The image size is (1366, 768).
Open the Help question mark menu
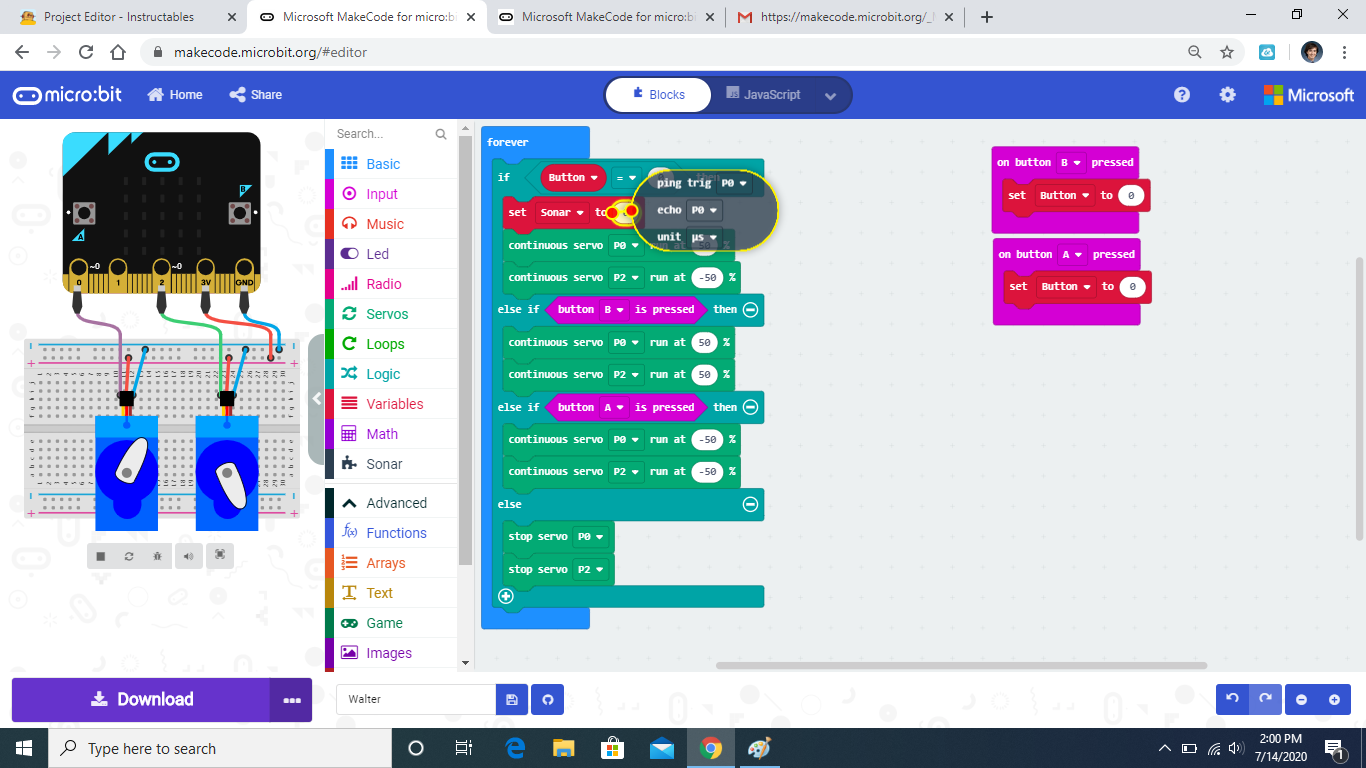coord(1182,95)
